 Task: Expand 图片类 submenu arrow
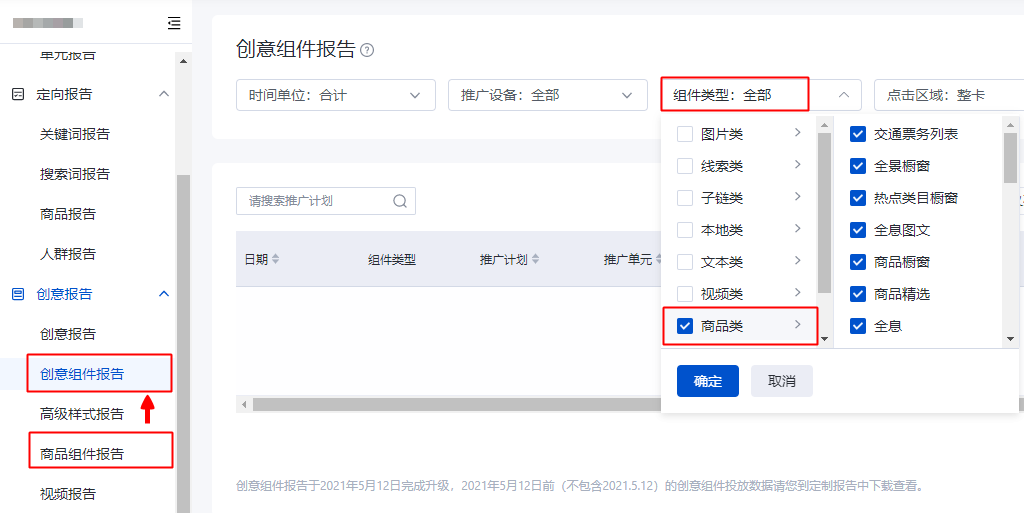pyautogui.click(x=797, y=133)
